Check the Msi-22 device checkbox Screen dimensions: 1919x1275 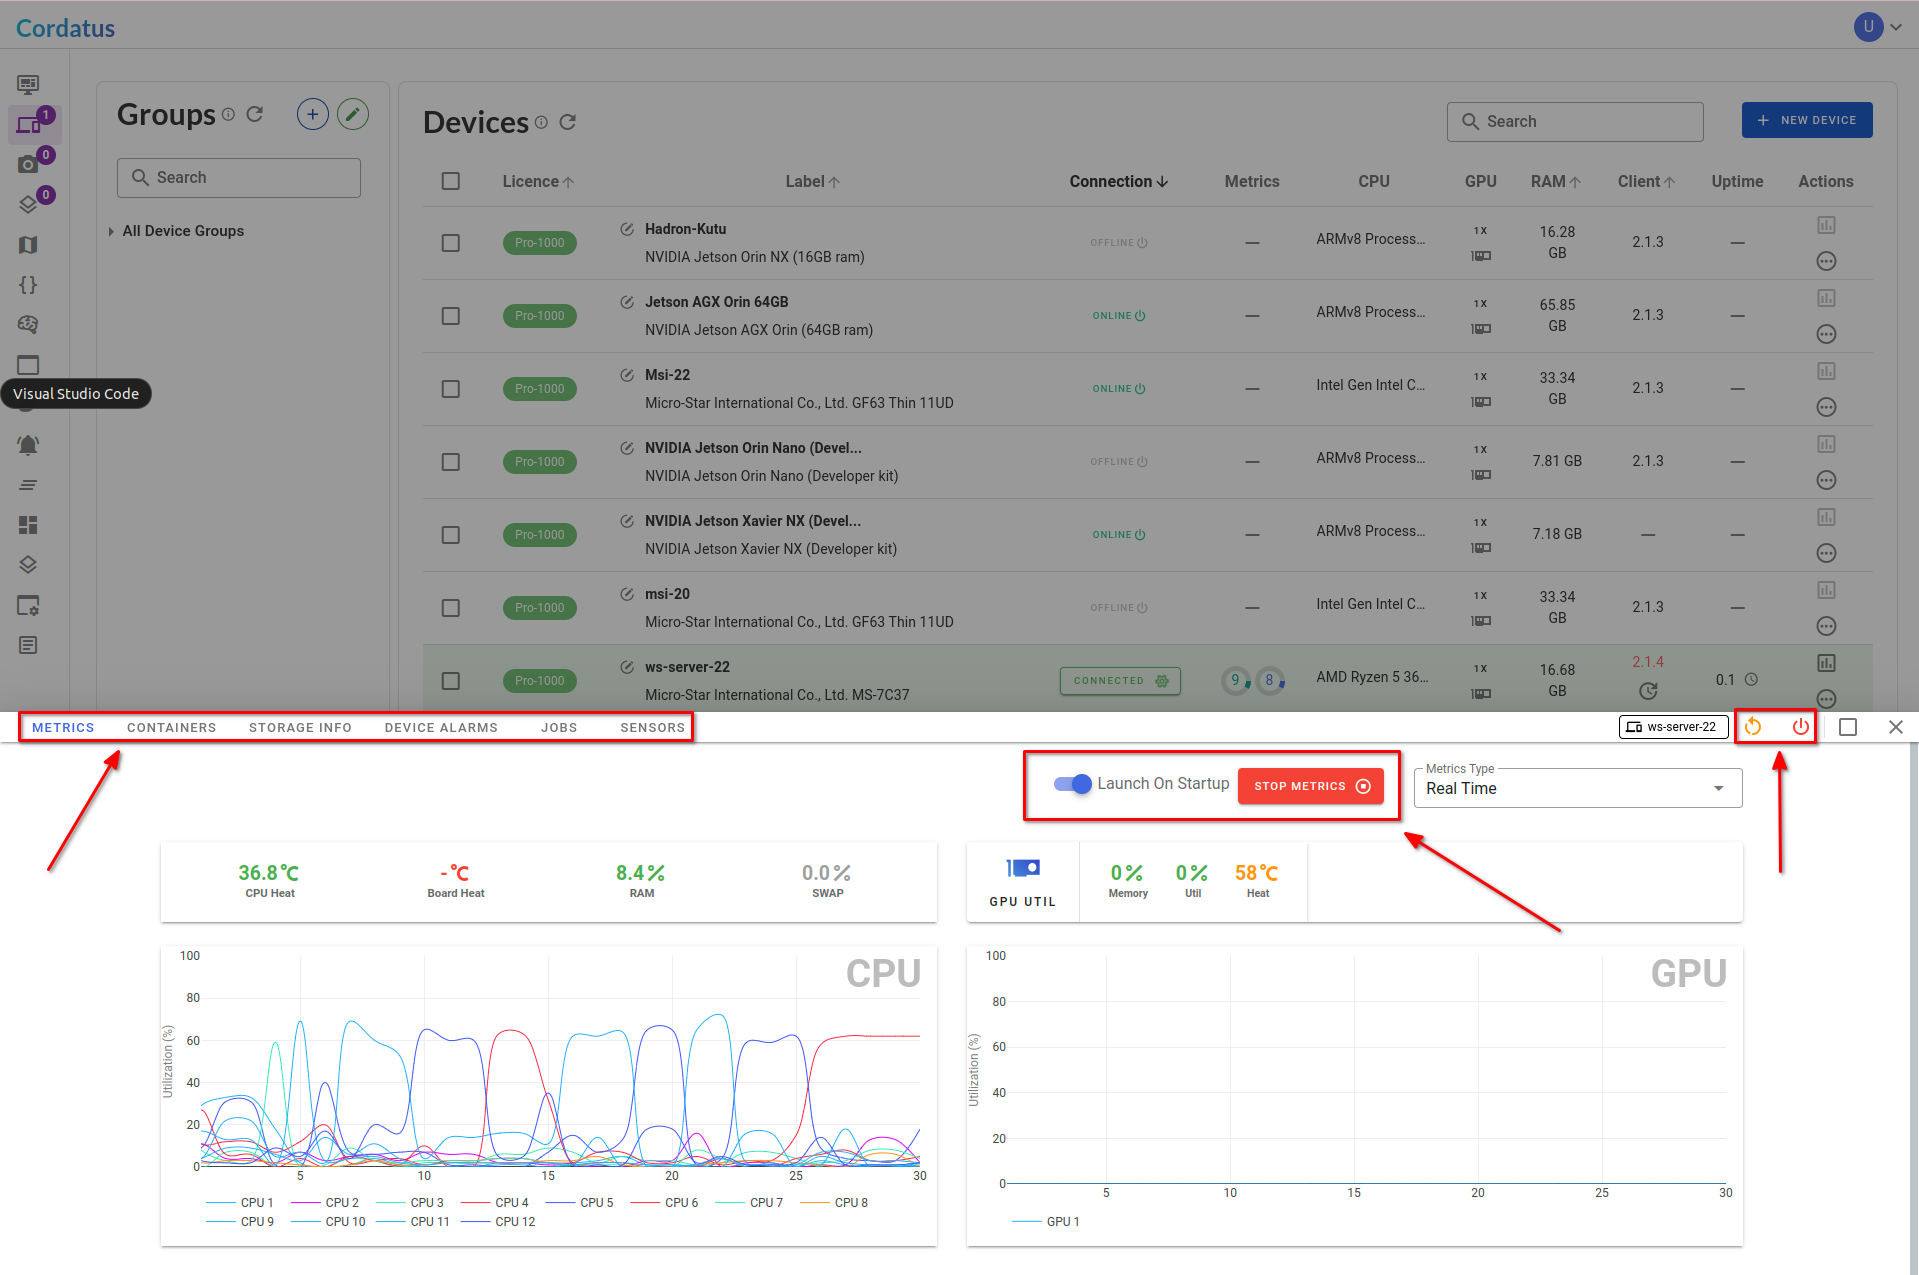tap(451, 389)
